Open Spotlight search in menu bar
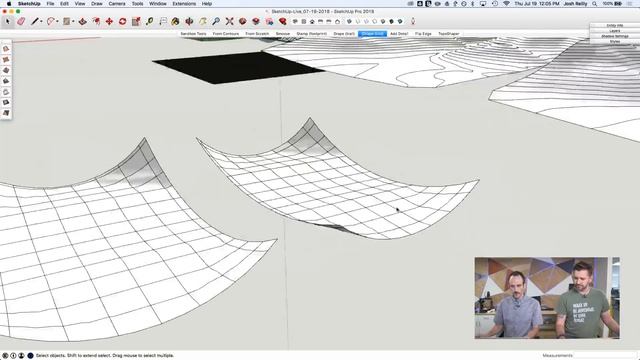Image resolution: width=640 pixels, height=360 pixels. pyautogui.click(x=595, y=4)
